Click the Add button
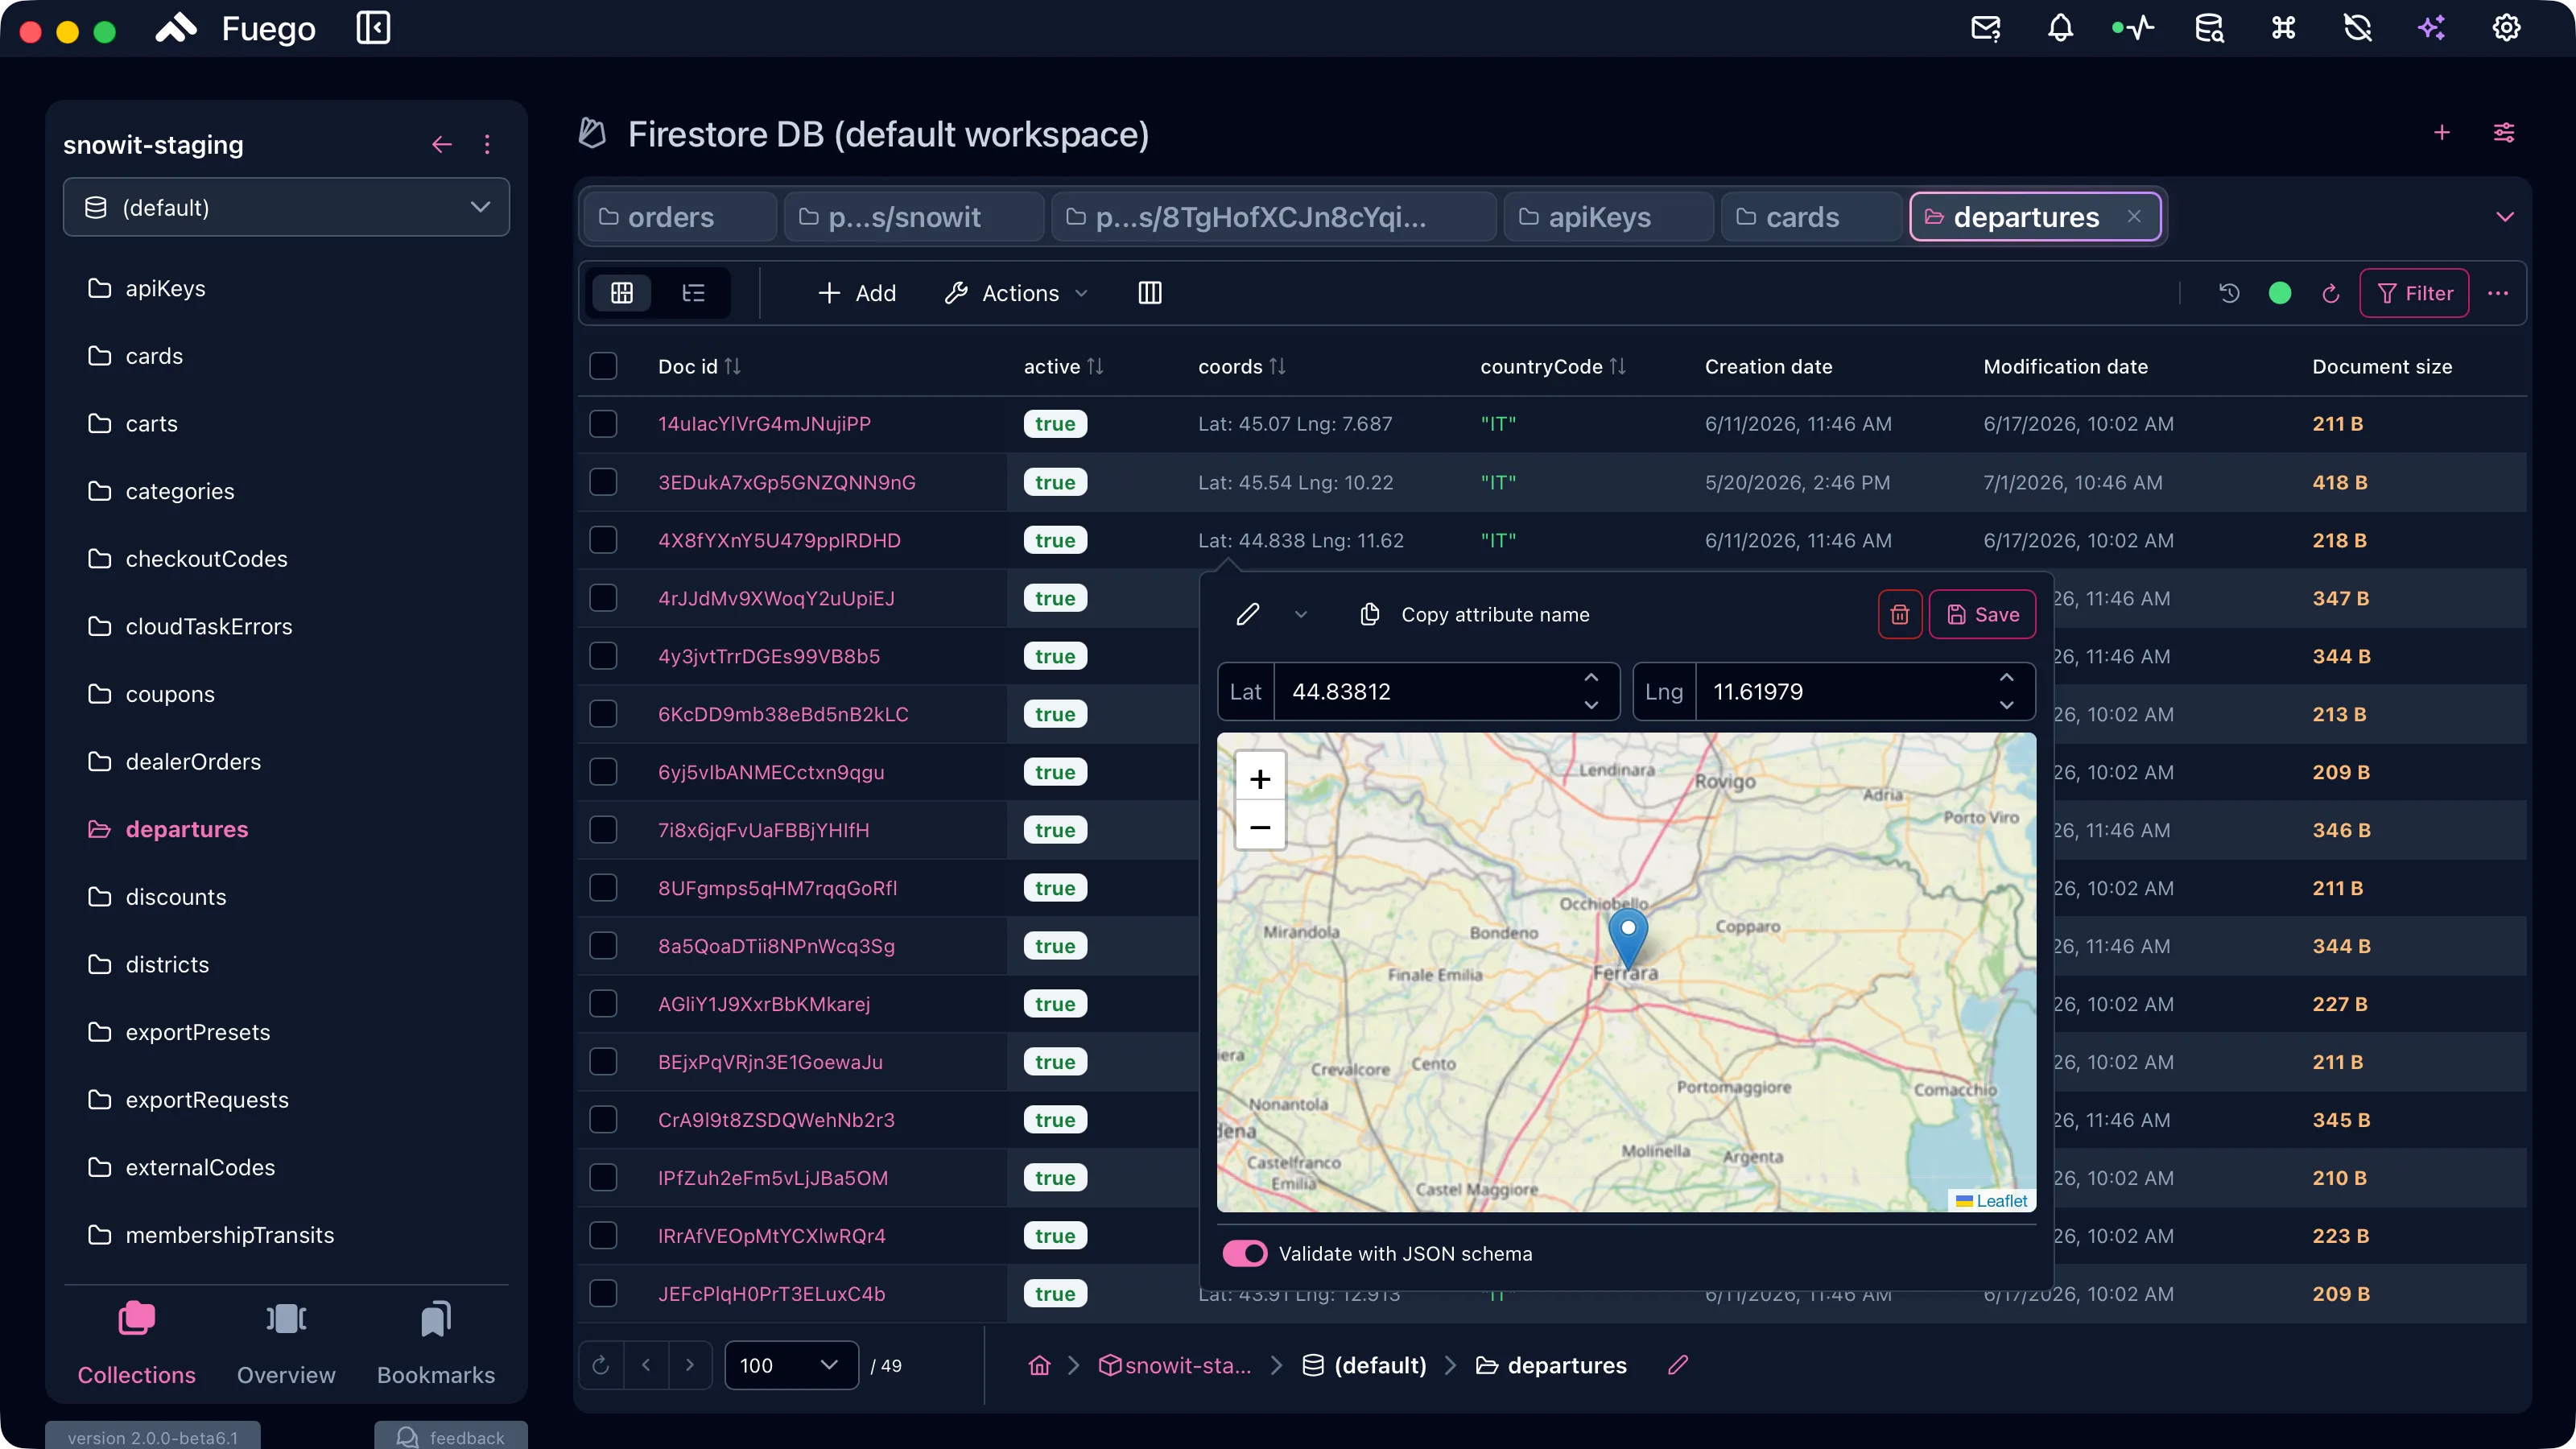 (856, 293)
